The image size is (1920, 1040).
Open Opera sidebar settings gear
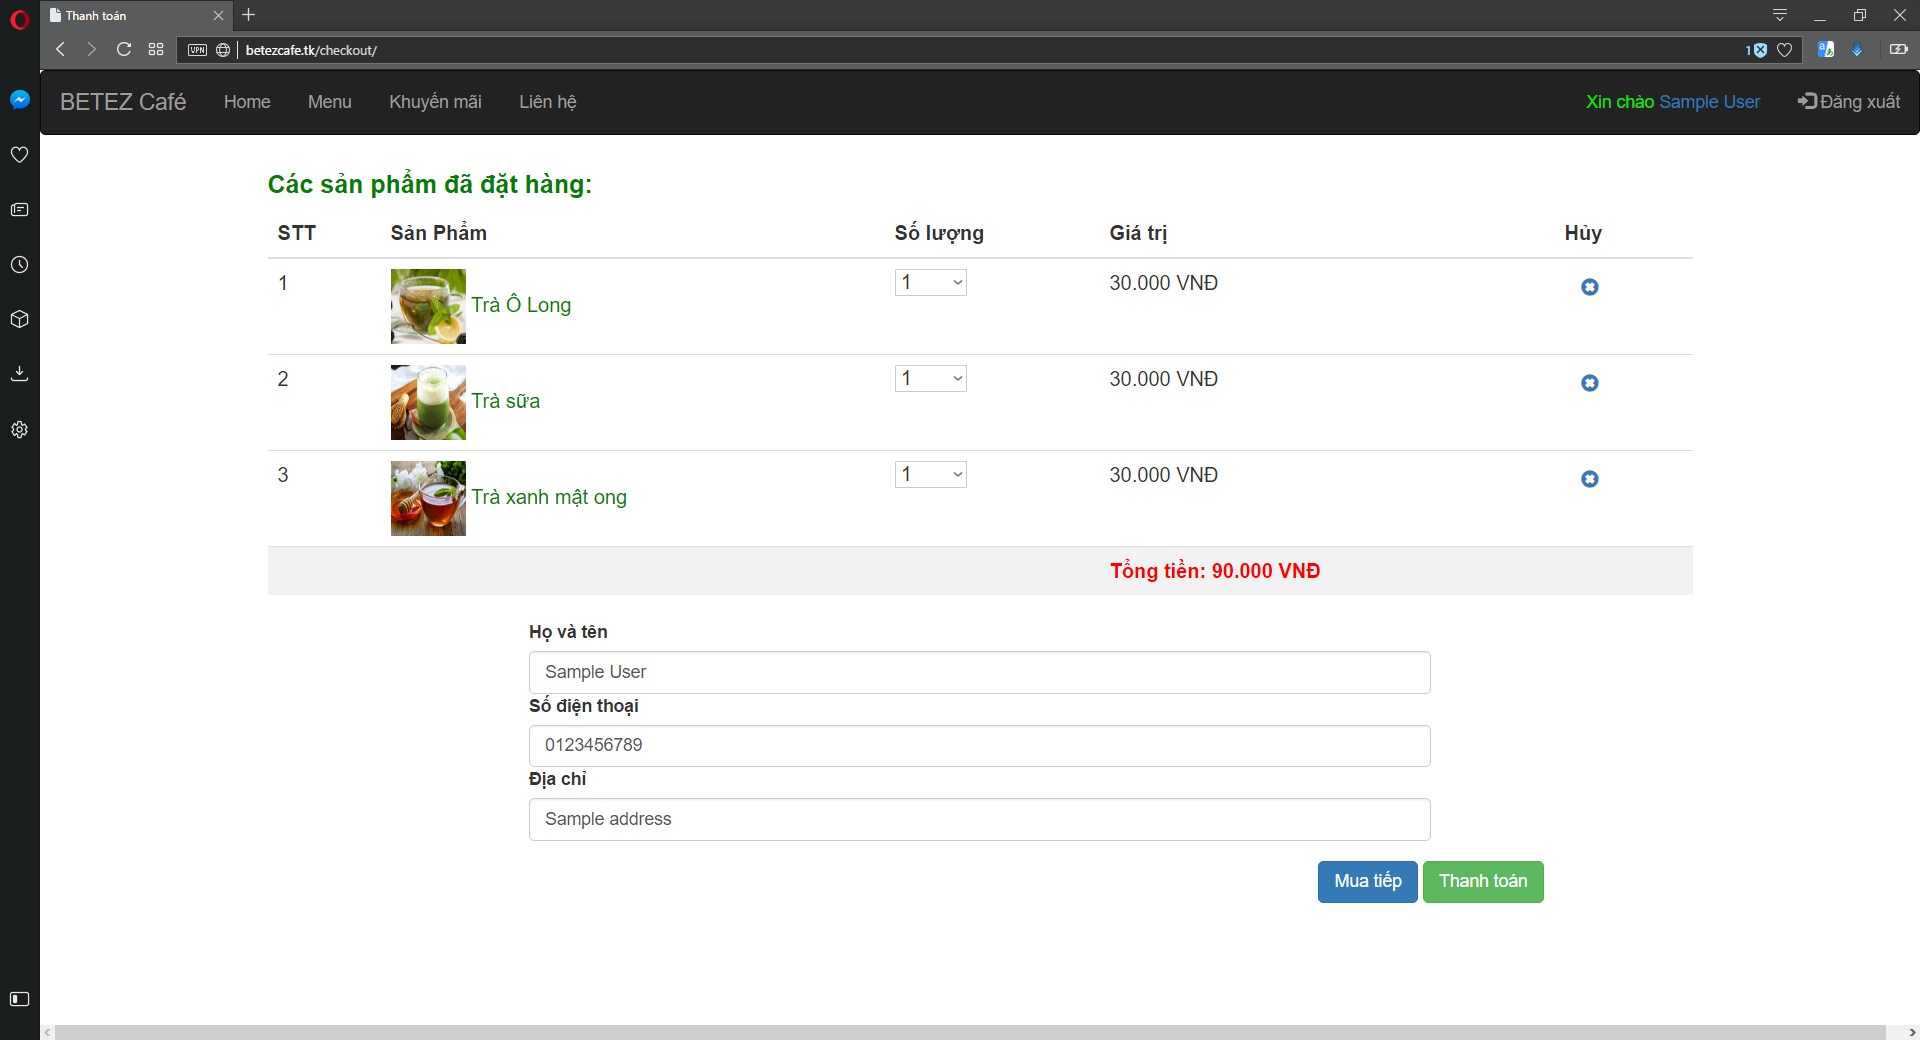point(19,430)
